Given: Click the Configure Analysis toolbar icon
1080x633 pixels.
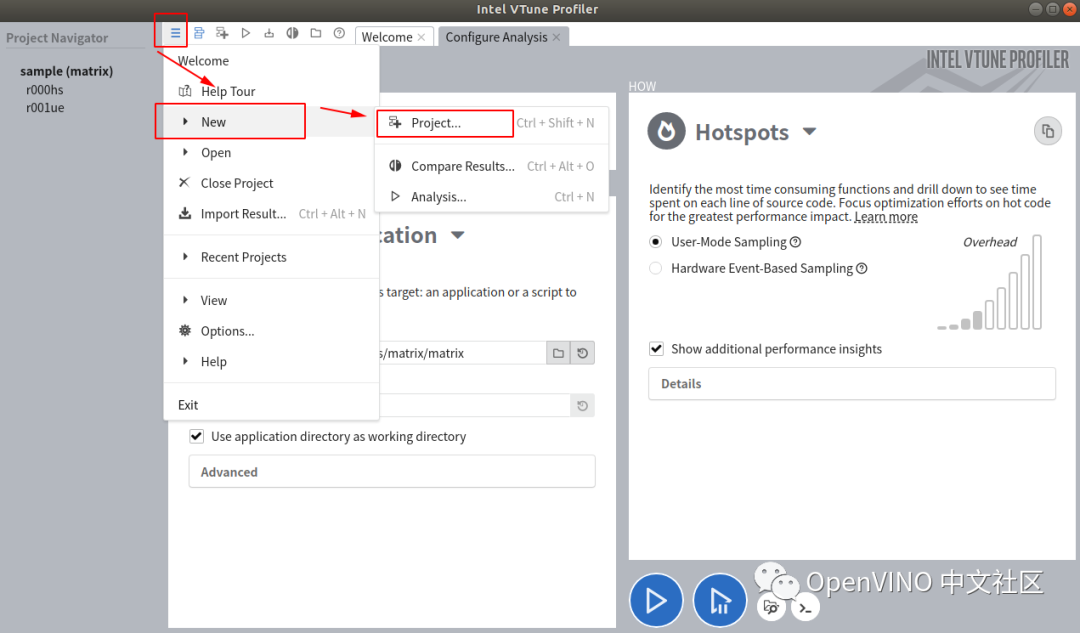Looking at the screenshot, I should pyautogui.click(x=199, y=32).
